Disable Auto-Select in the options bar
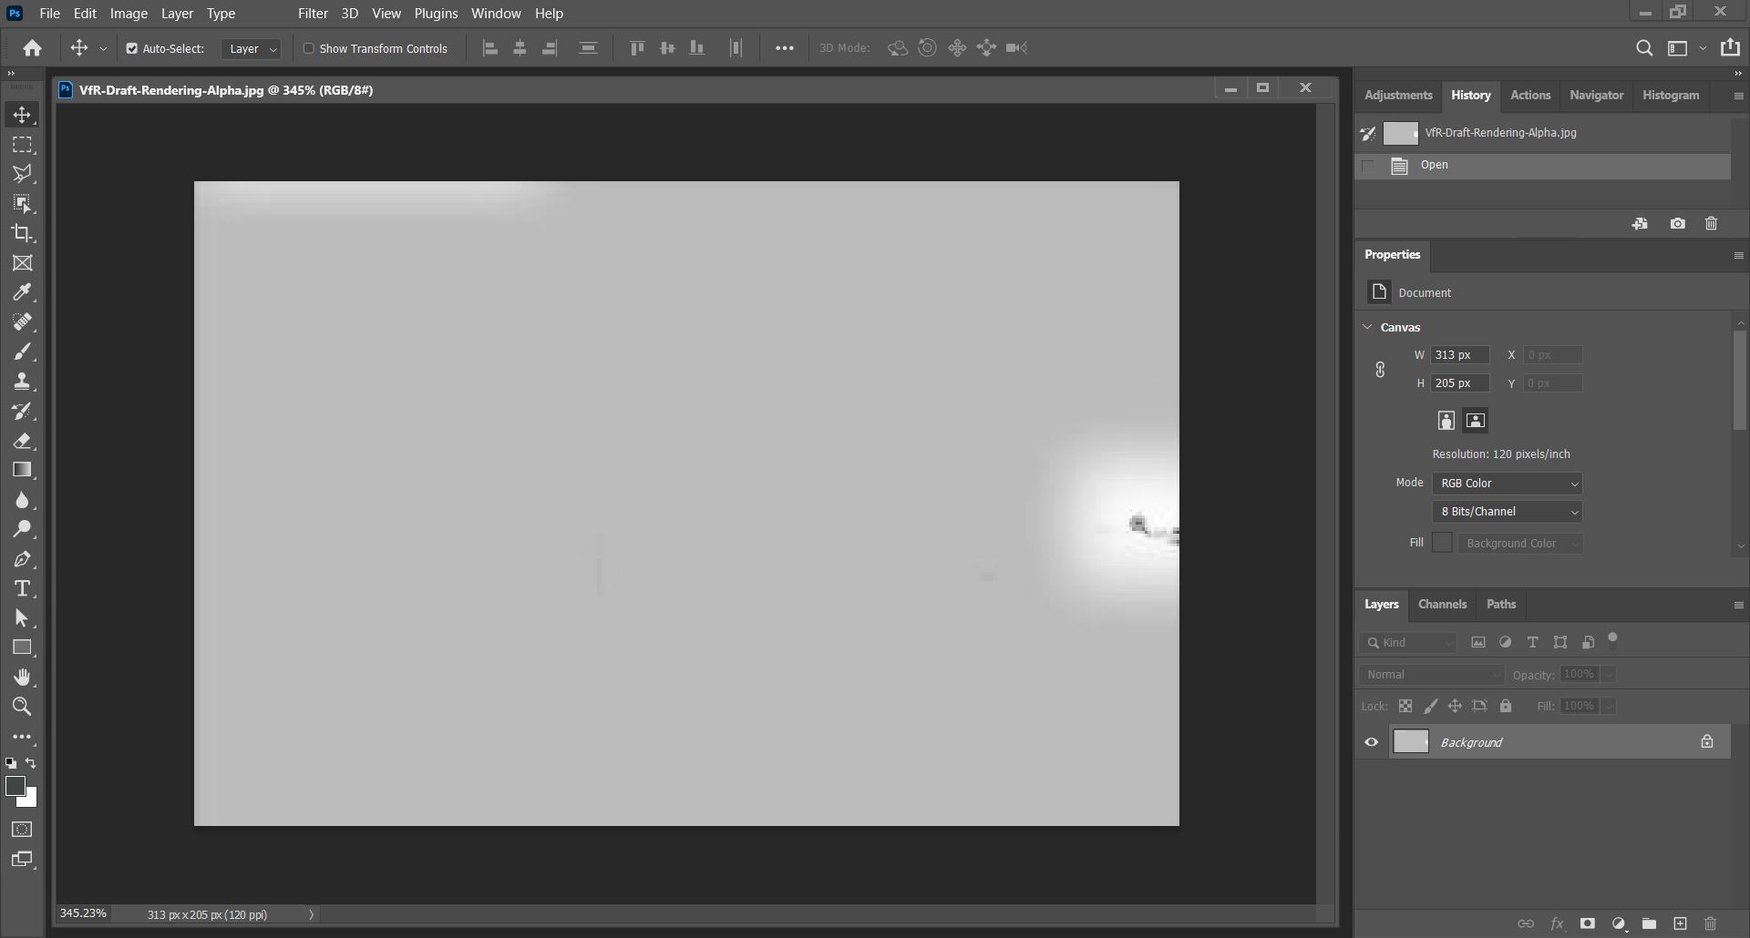 point(130,47)
